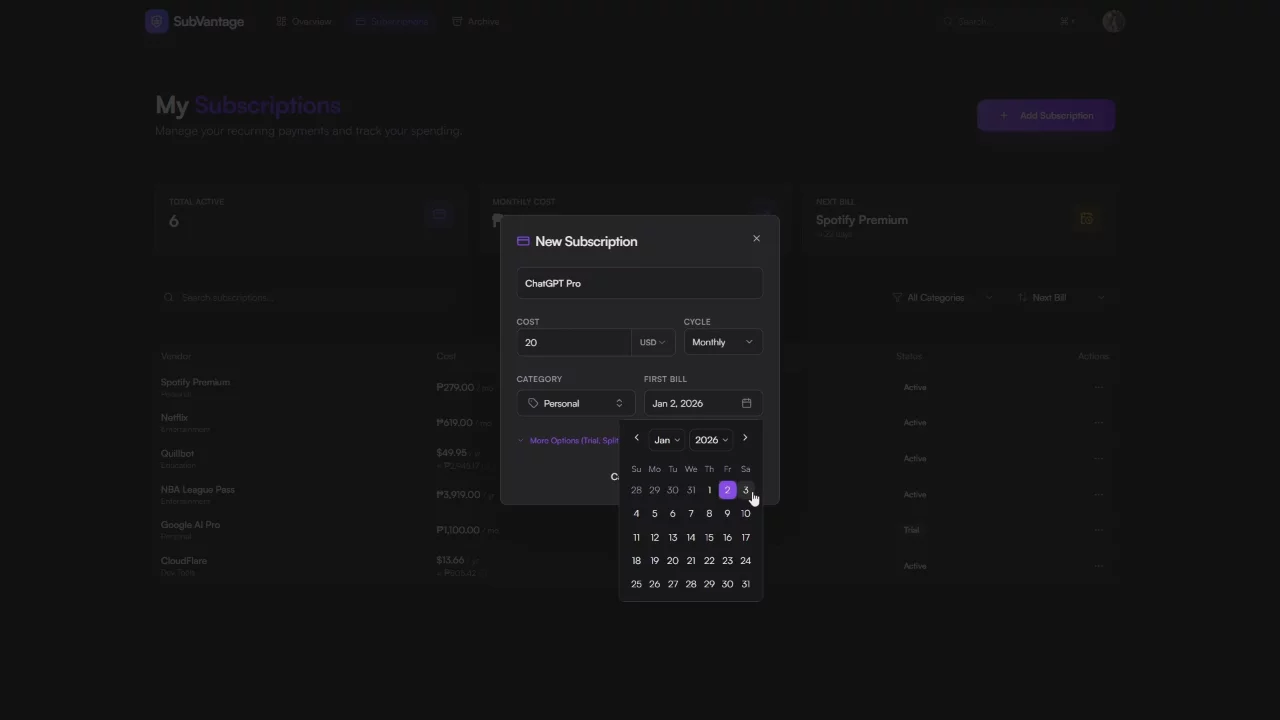Open the USD currency dropdown
The height and width of the screenshot is (720, 1280).
[x=653, y=342]
